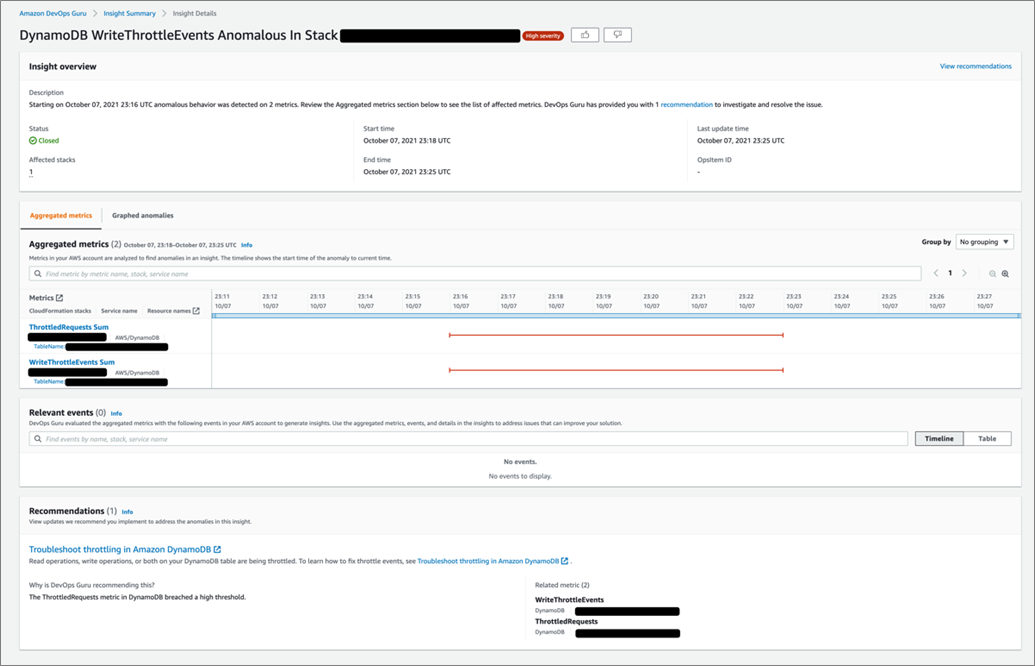Click the Closed status indicator
1035x666 pixels.
44,141
